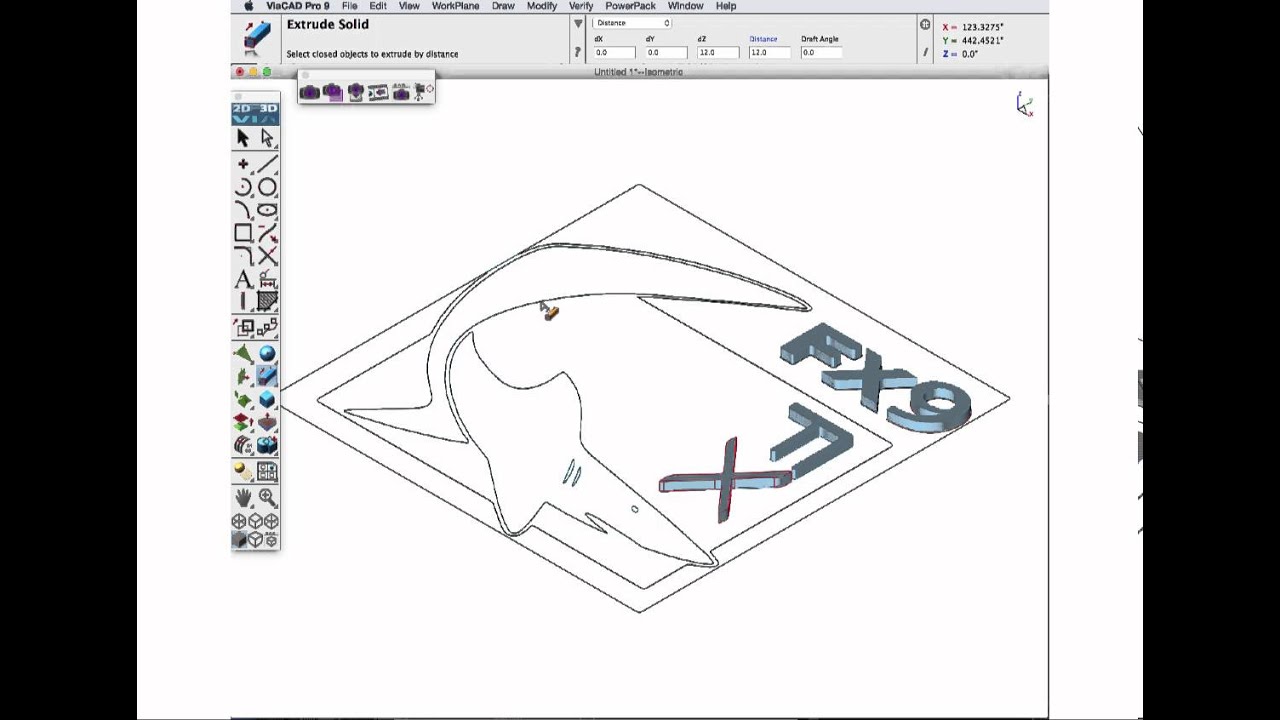The height and width of the screenshot is (720, 1280).
Task: Open the ViaCAD Pro 9 application menu
Action: tap(297, 6)
